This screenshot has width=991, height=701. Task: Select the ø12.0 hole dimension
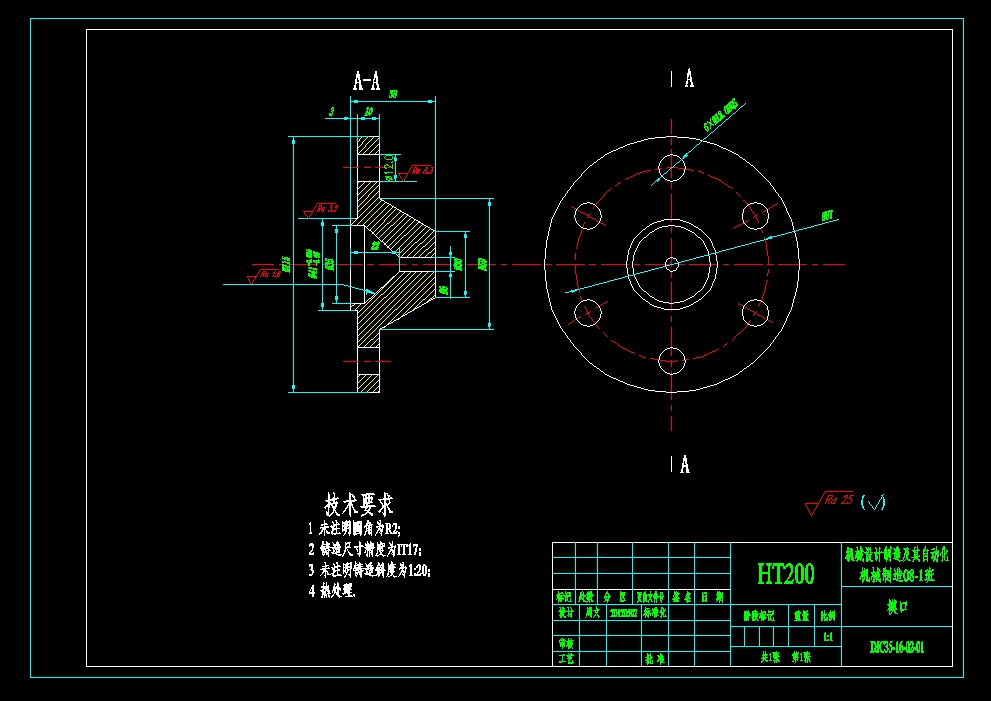click(389, 168)
